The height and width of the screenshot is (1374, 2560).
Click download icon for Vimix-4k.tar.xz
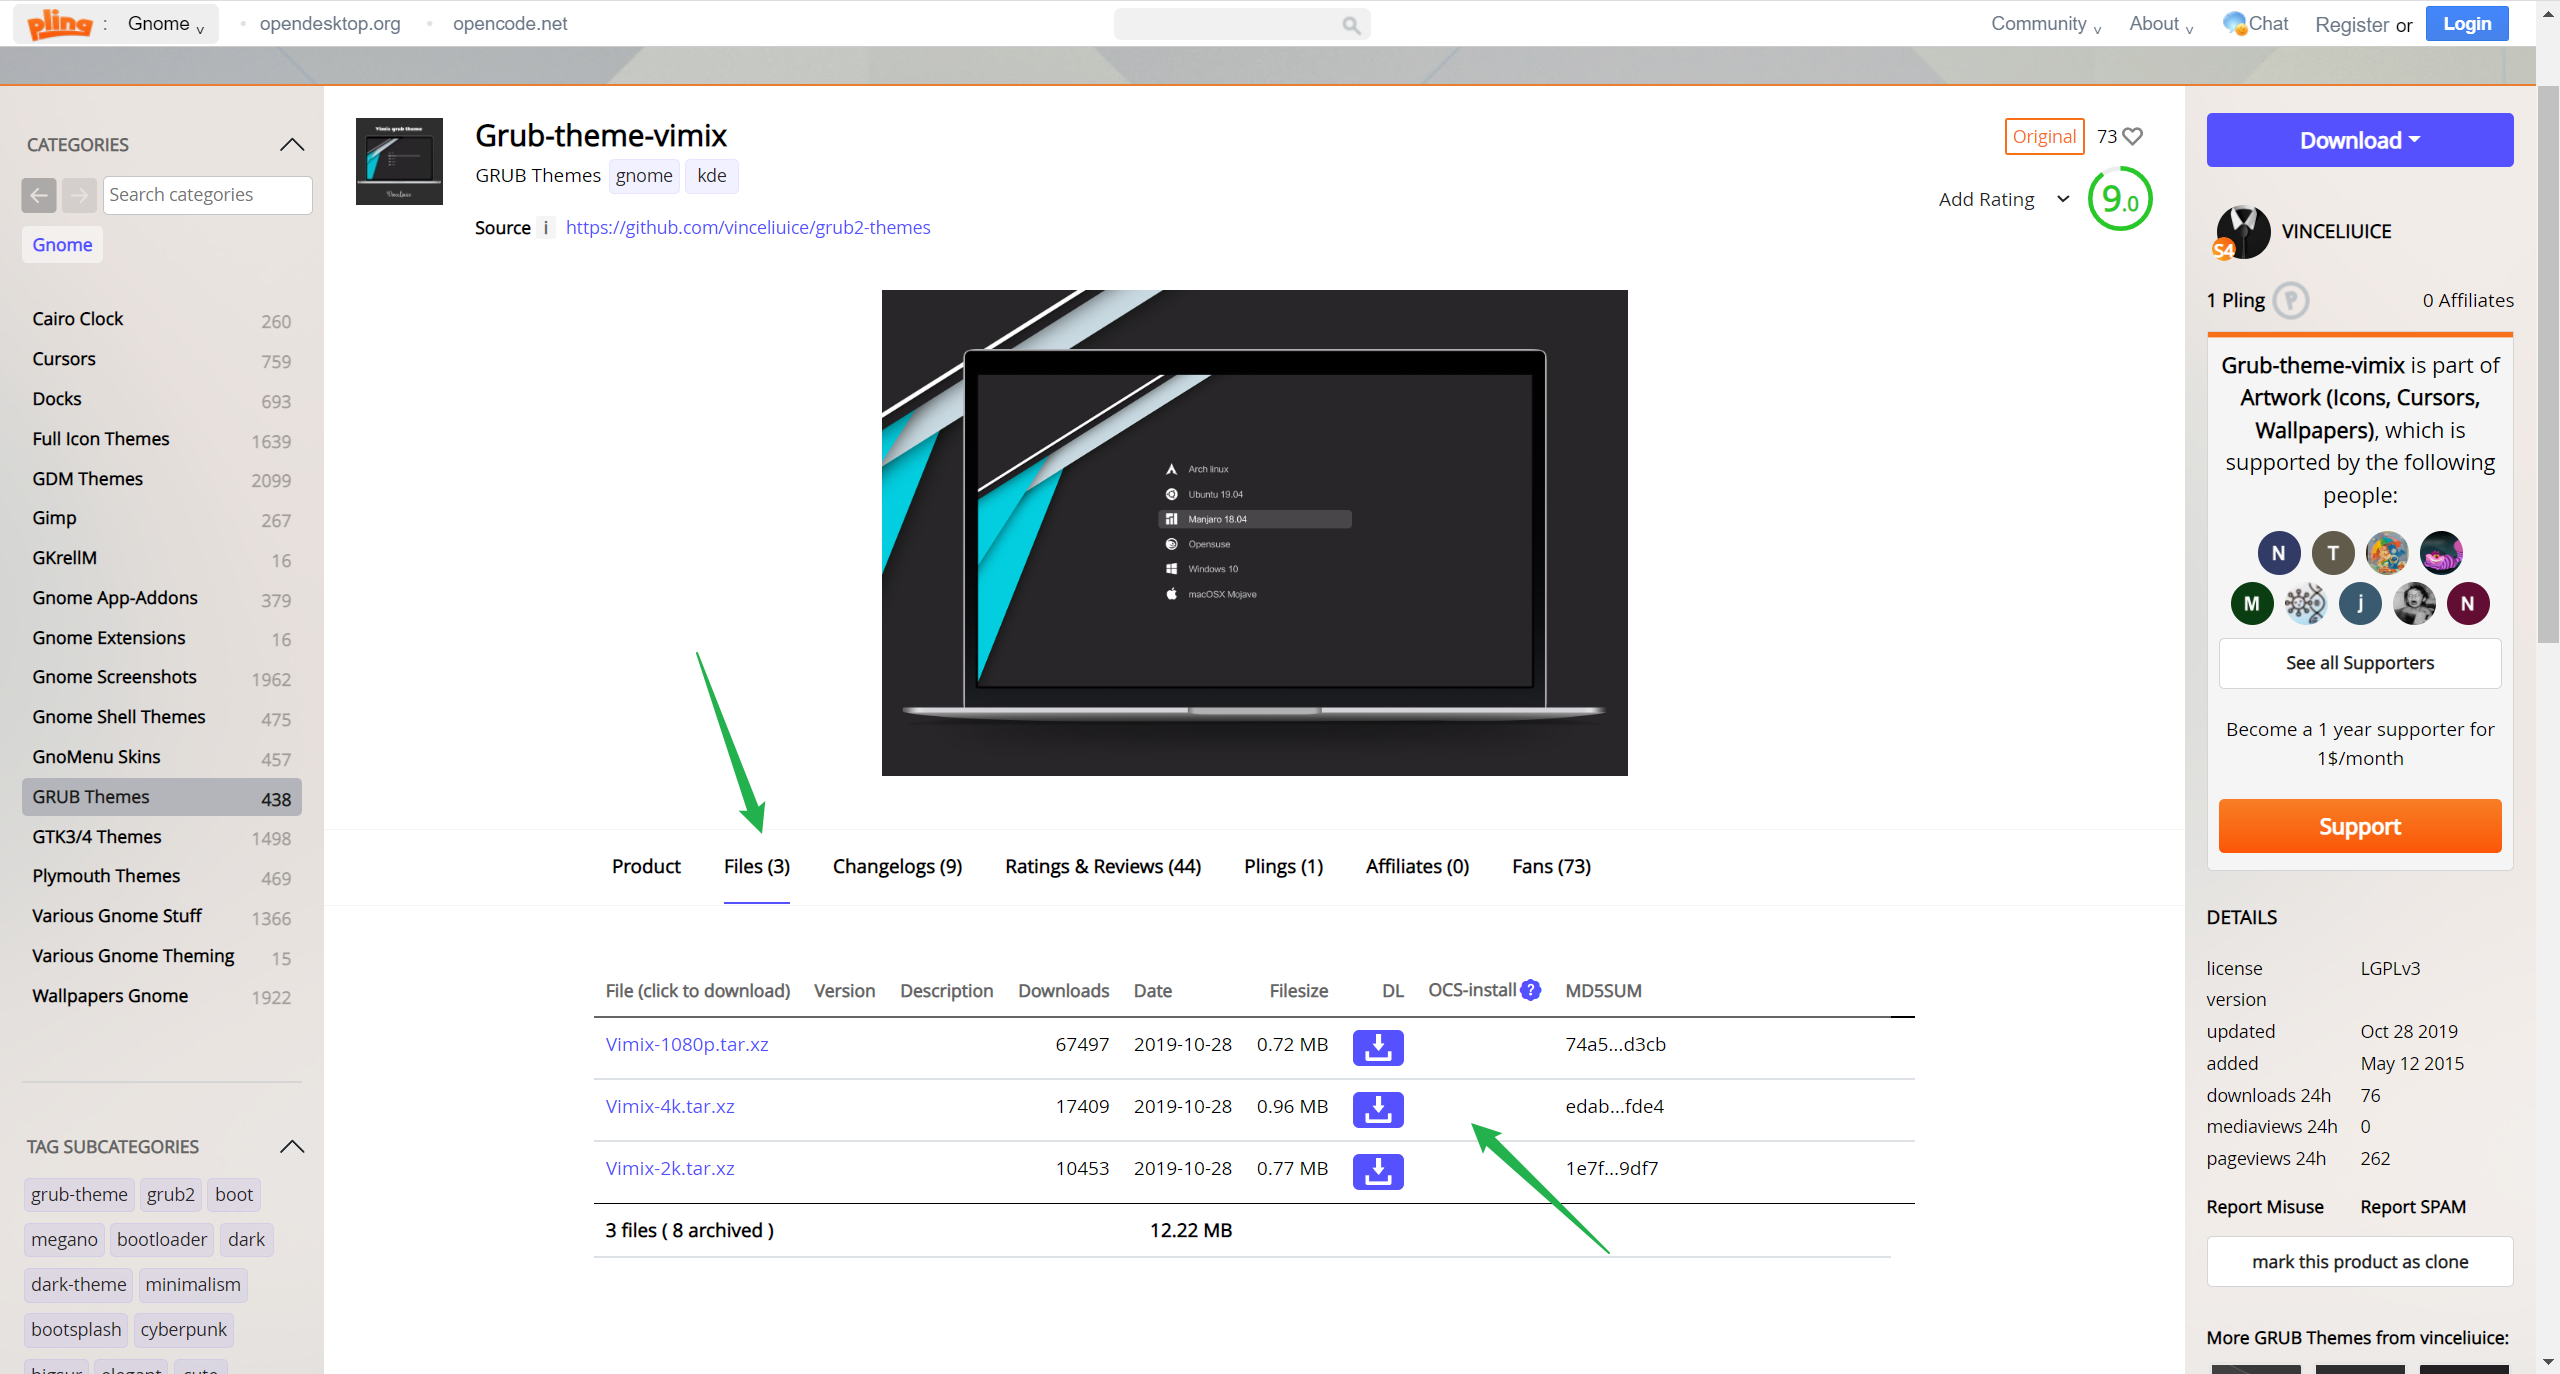(1377, 1108)
